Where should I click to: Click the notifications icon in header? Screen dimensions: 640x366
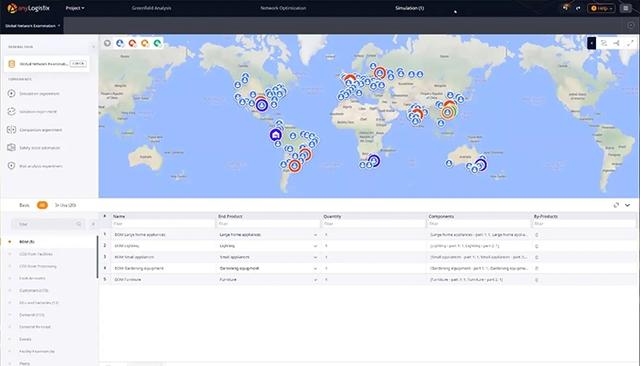[566, 7]
